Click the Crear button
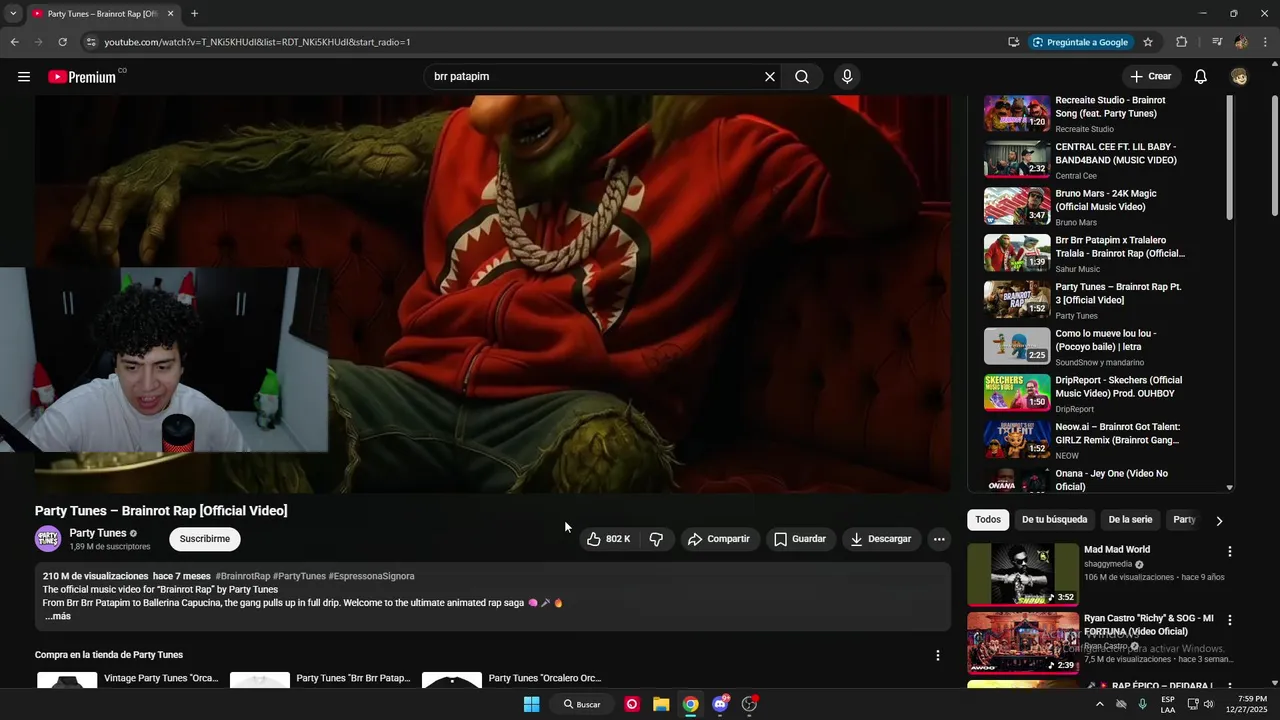 click(x=1151, y=77)
